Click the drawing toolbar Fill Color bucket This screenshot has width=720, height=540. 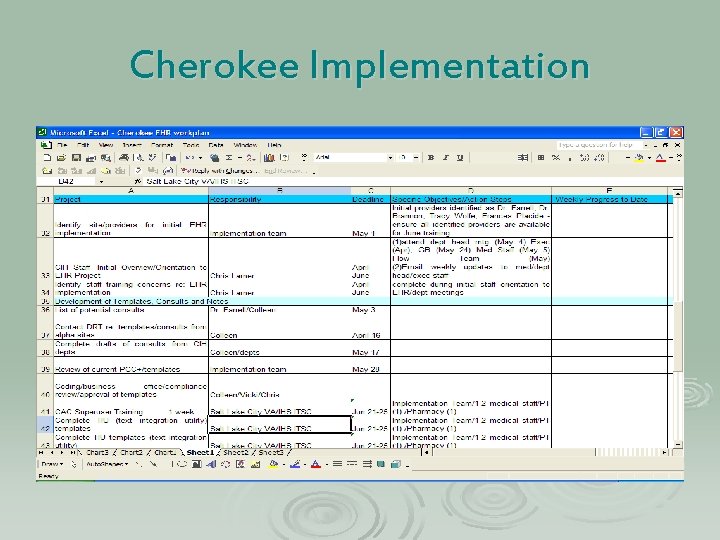point(273,464)
